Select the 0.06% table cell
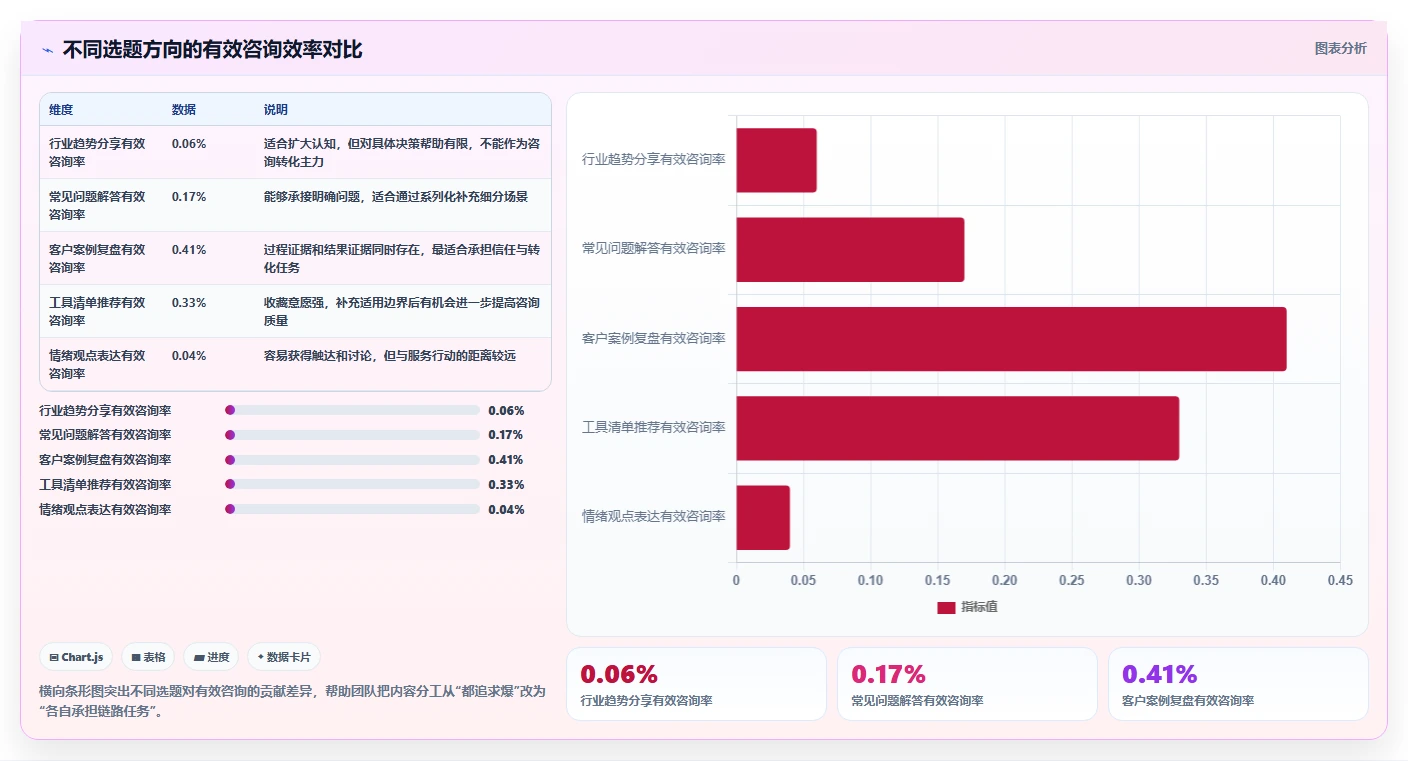 click(189, 143)
